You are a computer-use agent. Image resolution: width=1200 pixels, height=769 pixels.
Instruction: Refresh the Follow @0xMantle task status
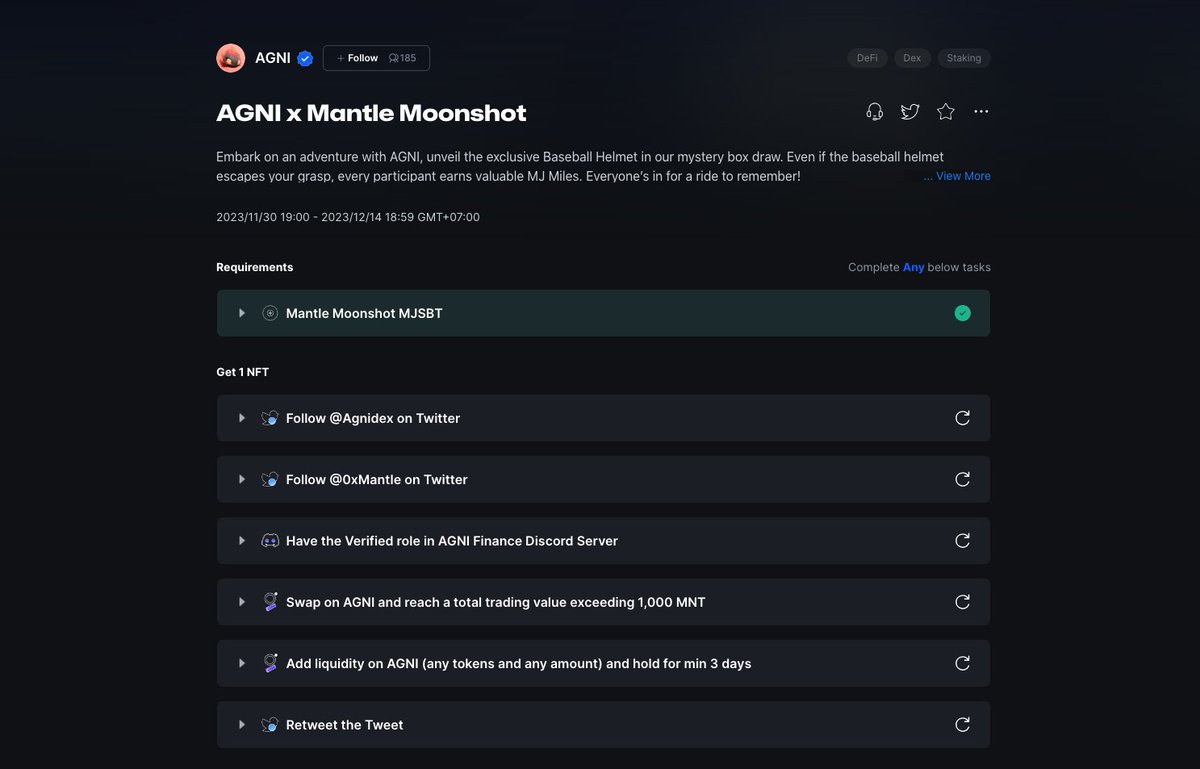pyautogui.click(x=962, y=479)
